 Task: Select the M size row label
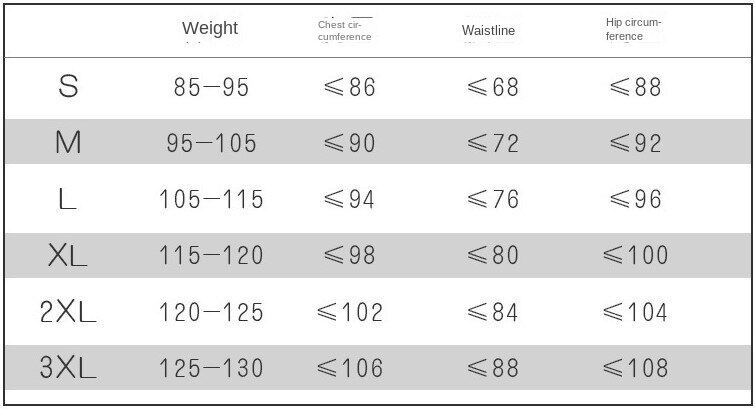pyautogui.click(x=68, y=143)
